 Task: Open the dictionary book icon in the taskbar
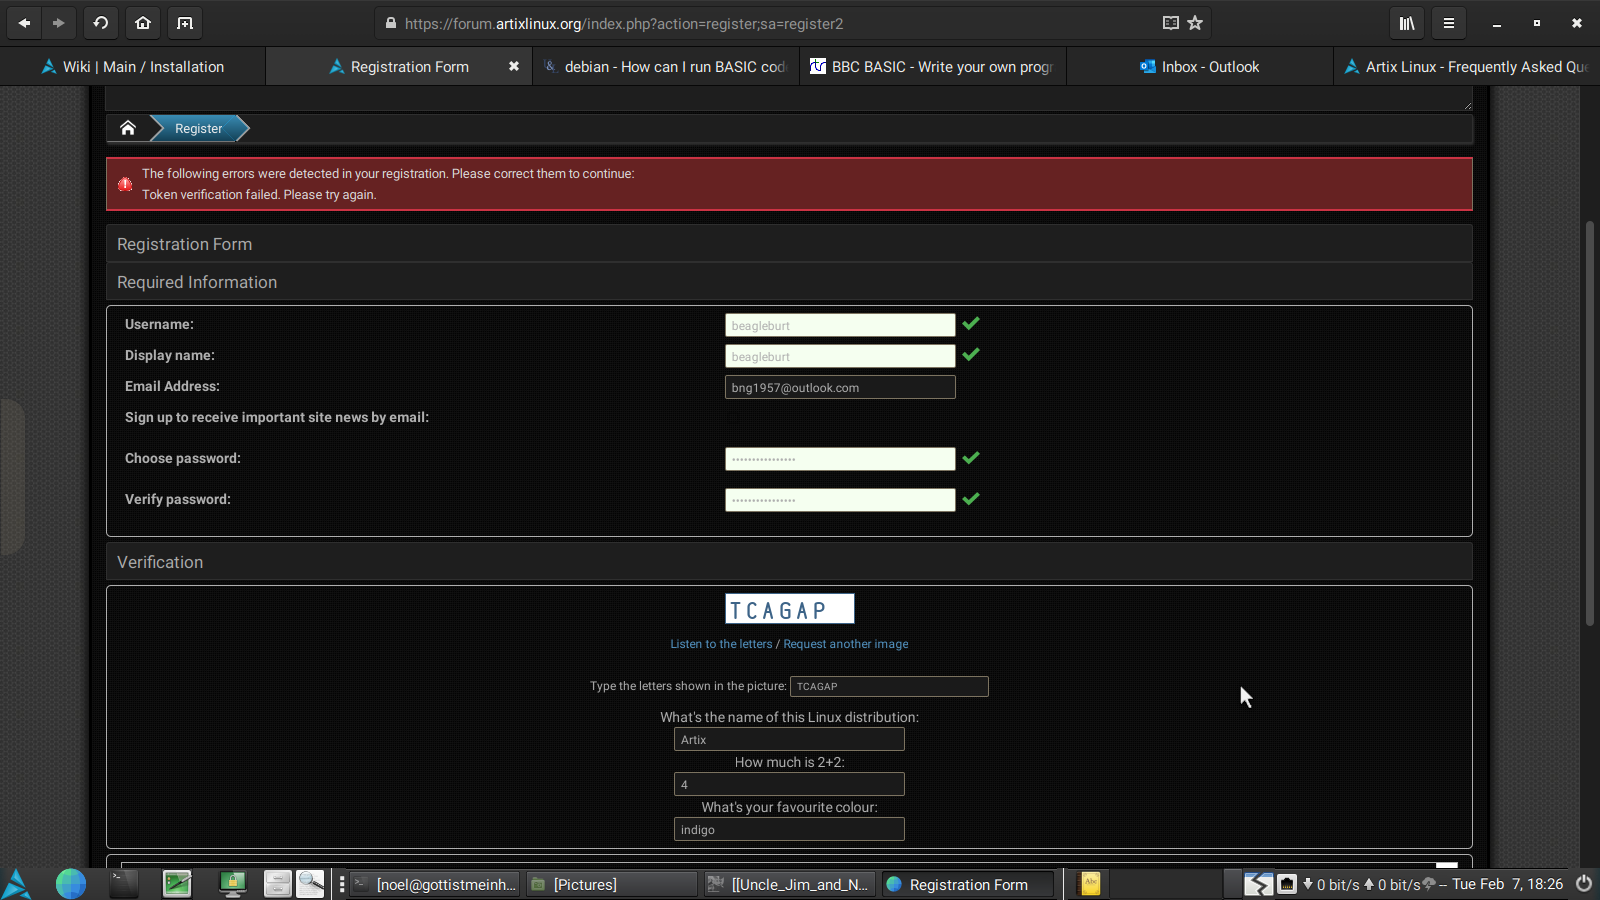(1091, 884)
